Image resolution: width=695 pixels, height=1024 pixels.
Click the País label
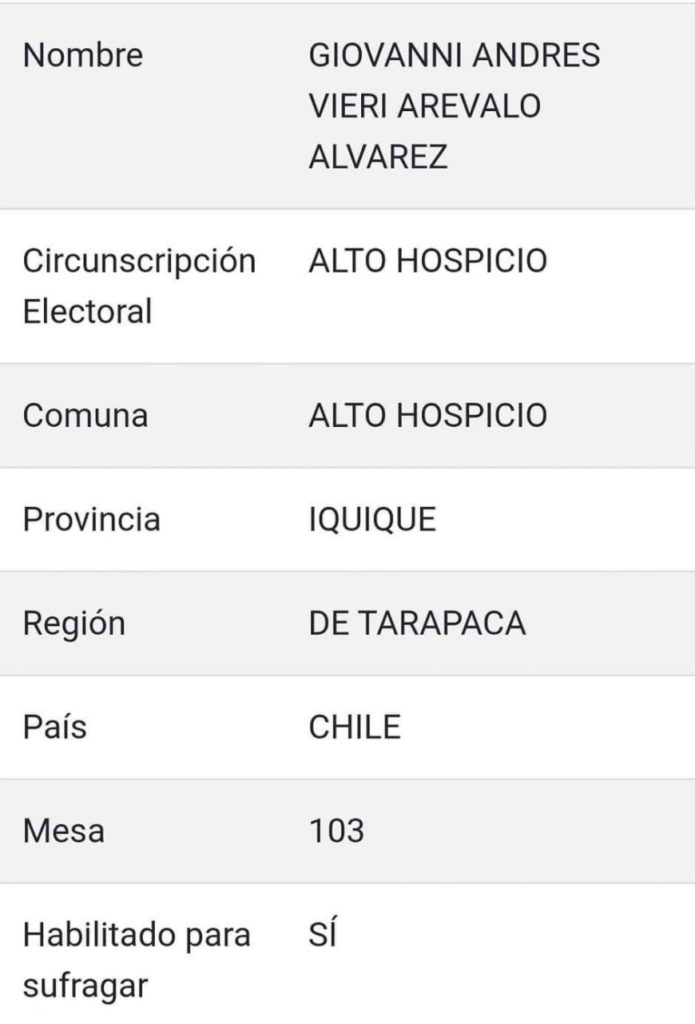55,726
